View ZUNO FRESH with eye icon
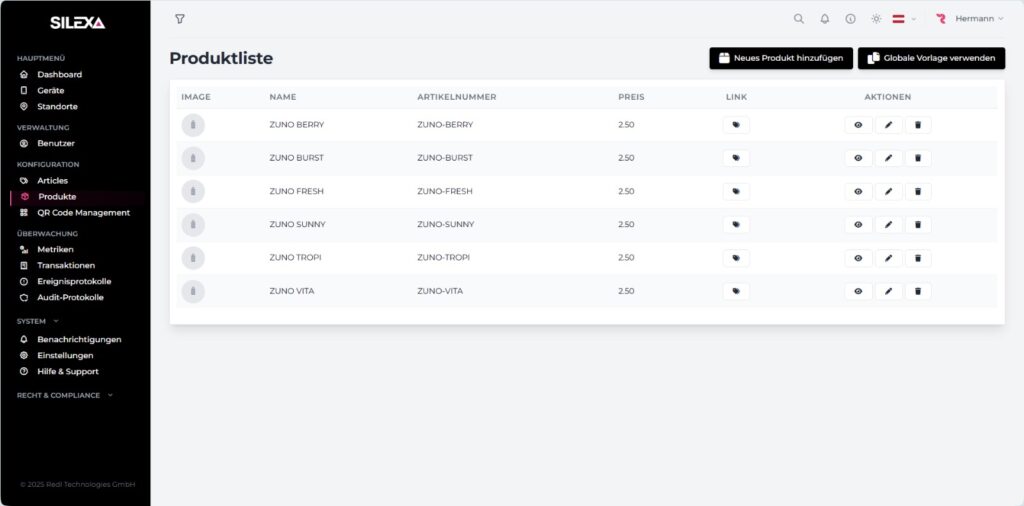The width and height of the screenshot is (1024, 506). click(x=858, y=191)
